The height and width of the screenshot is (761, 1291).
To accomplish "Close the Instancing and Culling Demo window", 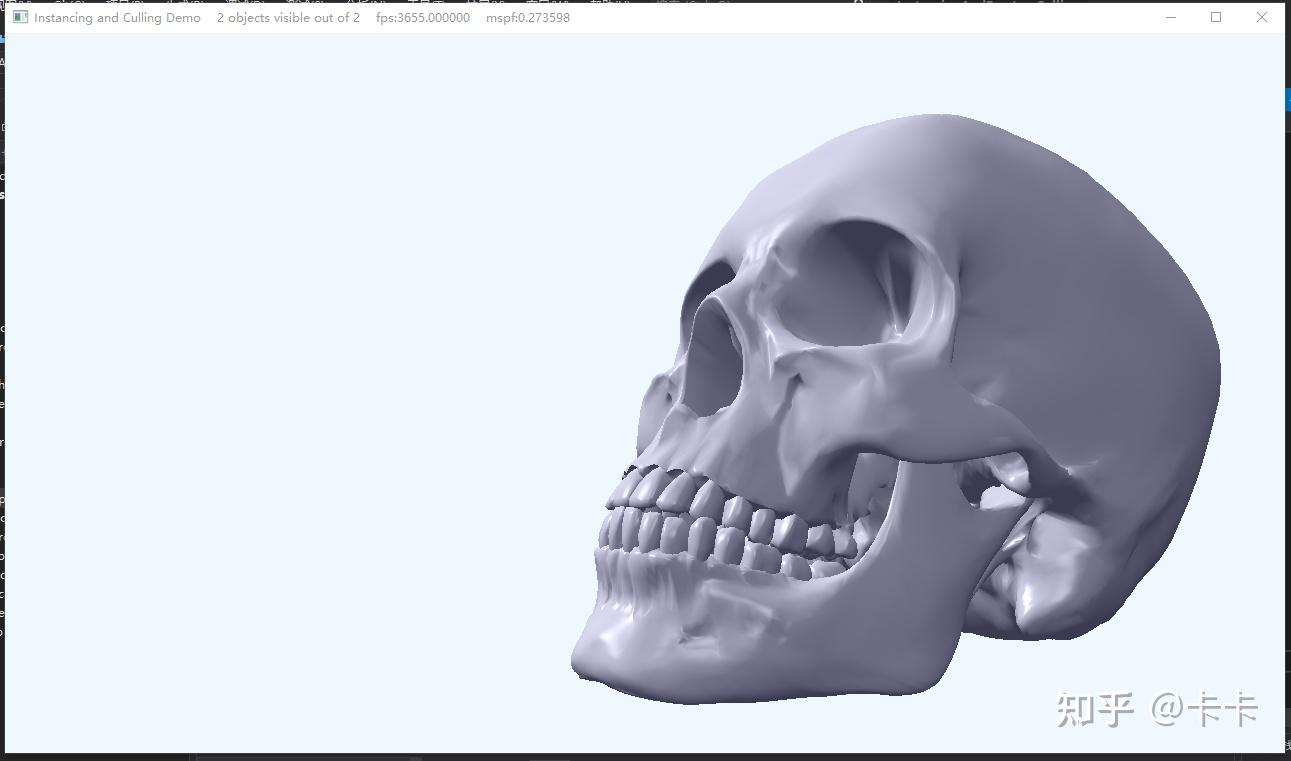I will [1262, 17].
